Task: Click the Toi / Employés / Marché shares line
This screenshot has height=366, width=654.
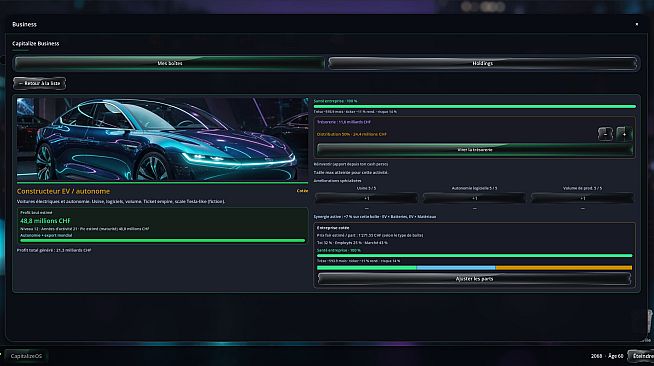Action: click(x=352, y=243)
